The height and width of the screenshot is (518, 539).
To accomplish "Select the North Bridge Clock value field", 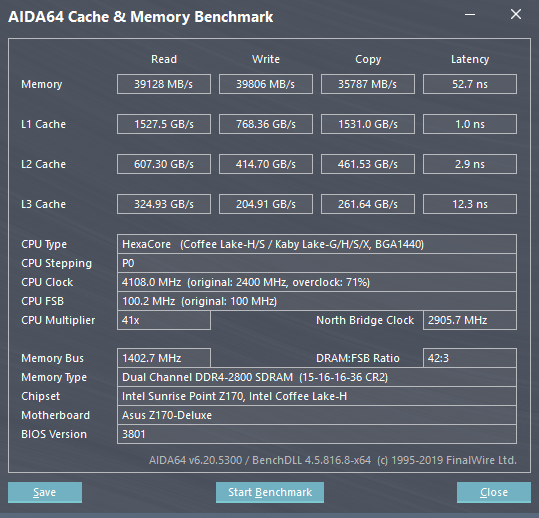I will tap(470, 320).
